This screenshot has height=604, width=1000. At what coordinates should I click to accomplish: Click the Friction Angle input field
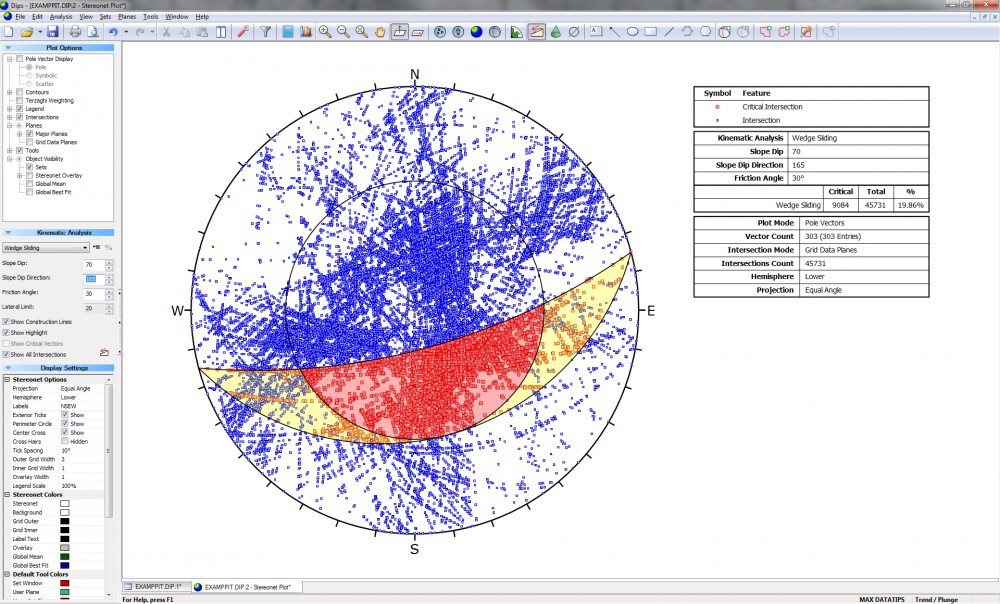94,293
